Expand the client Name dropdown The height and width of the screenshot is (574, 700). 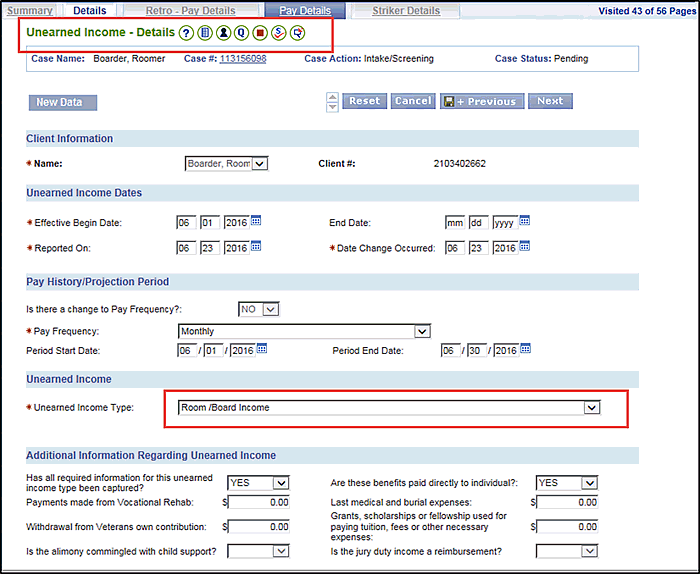pos(259,164)
